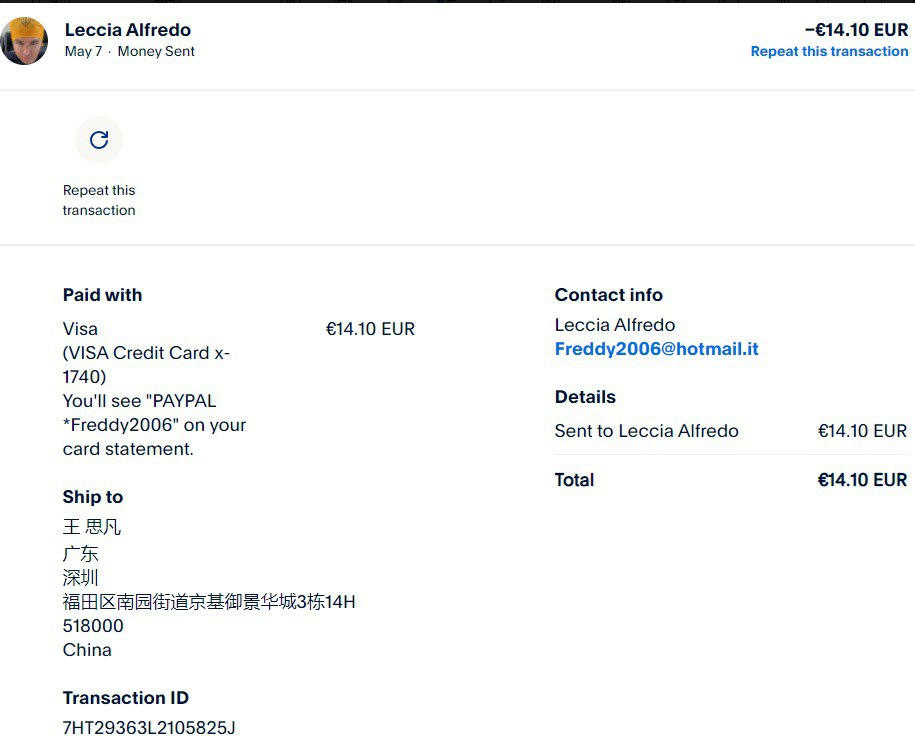This screenshot has width=915, height=756.
Task: Click the "Sent to Leccia Alfredo" detail line
Action: pyautogui.click(x=647, y=431)
